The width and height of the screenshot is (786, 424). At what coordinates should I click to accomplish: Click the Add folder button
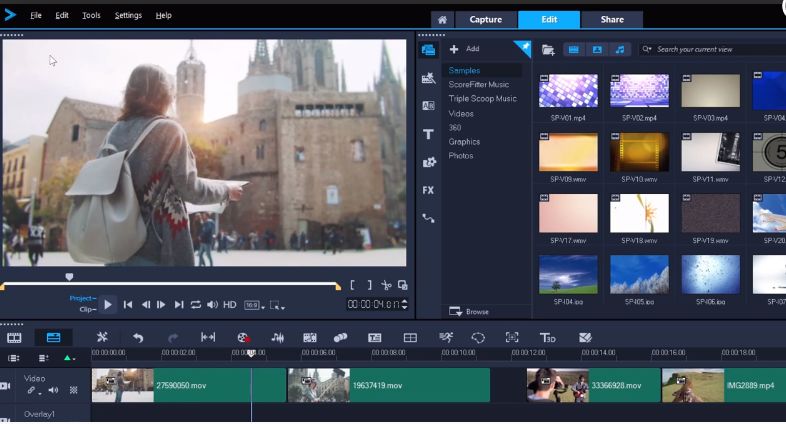(x=464, y=49)
